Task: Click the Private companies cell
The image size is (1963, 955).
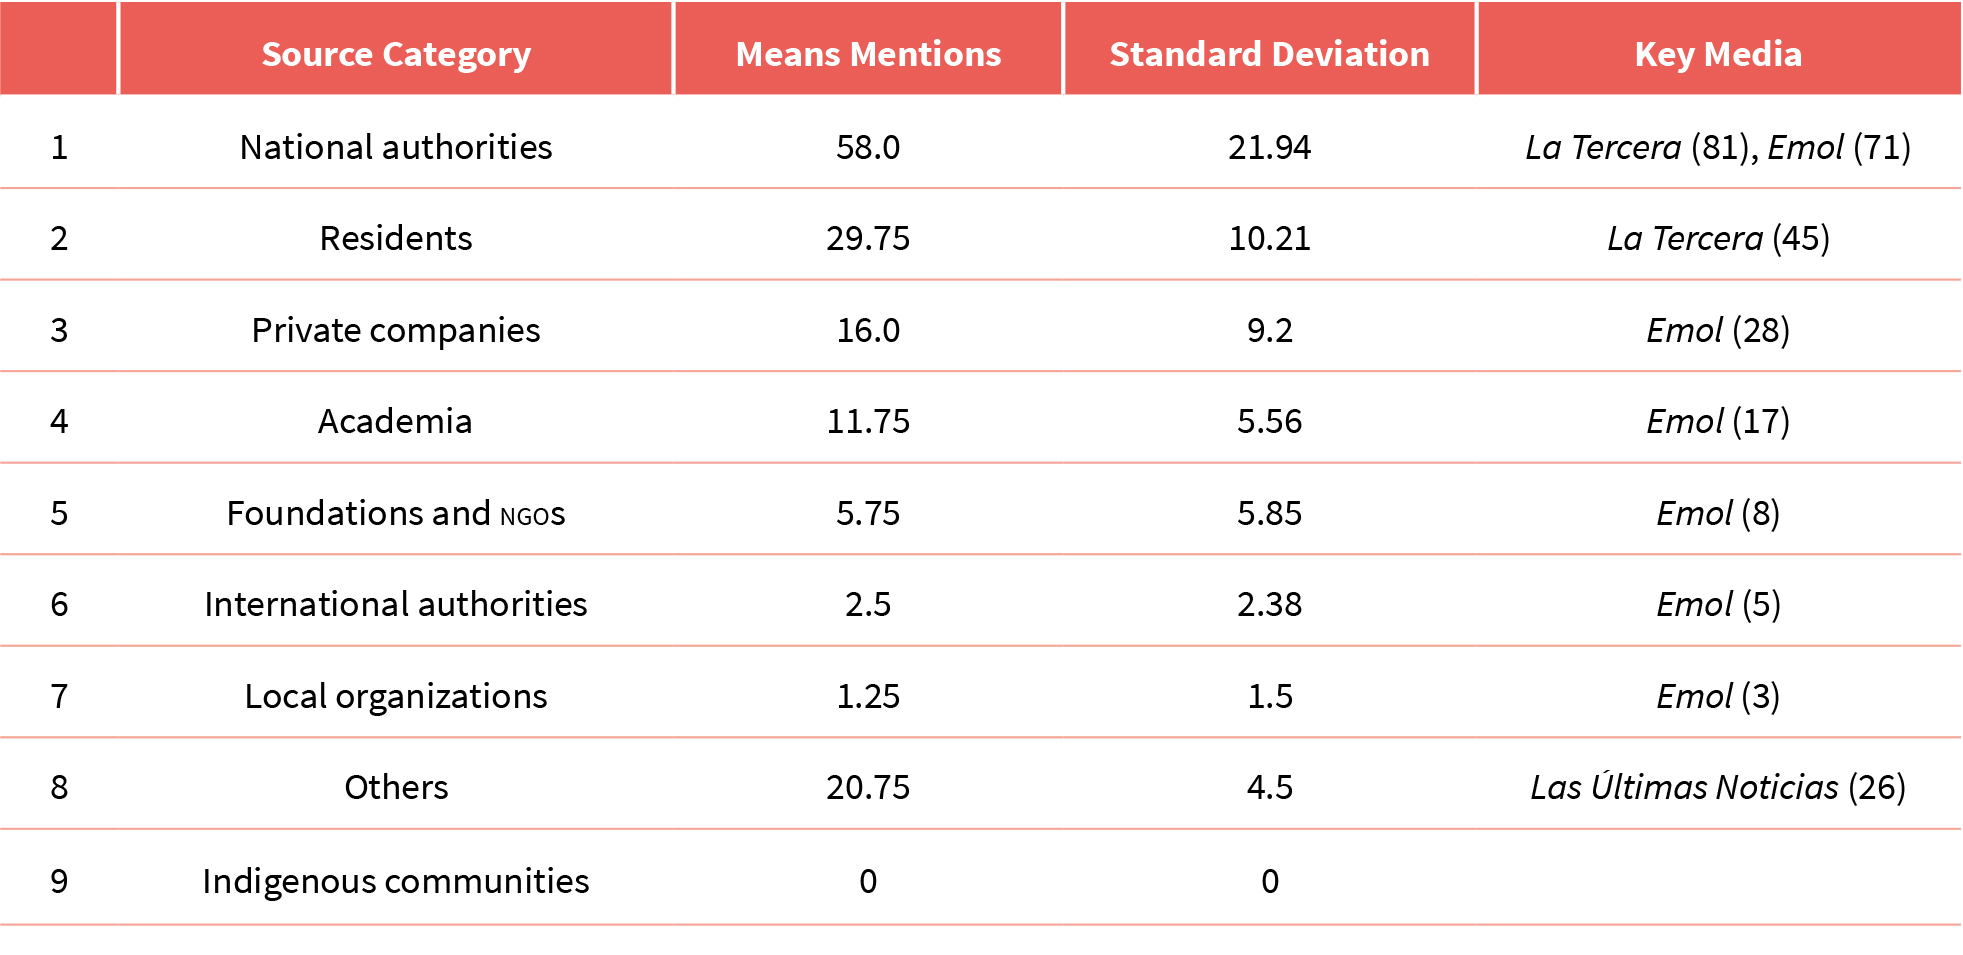Action: (396, 330)
